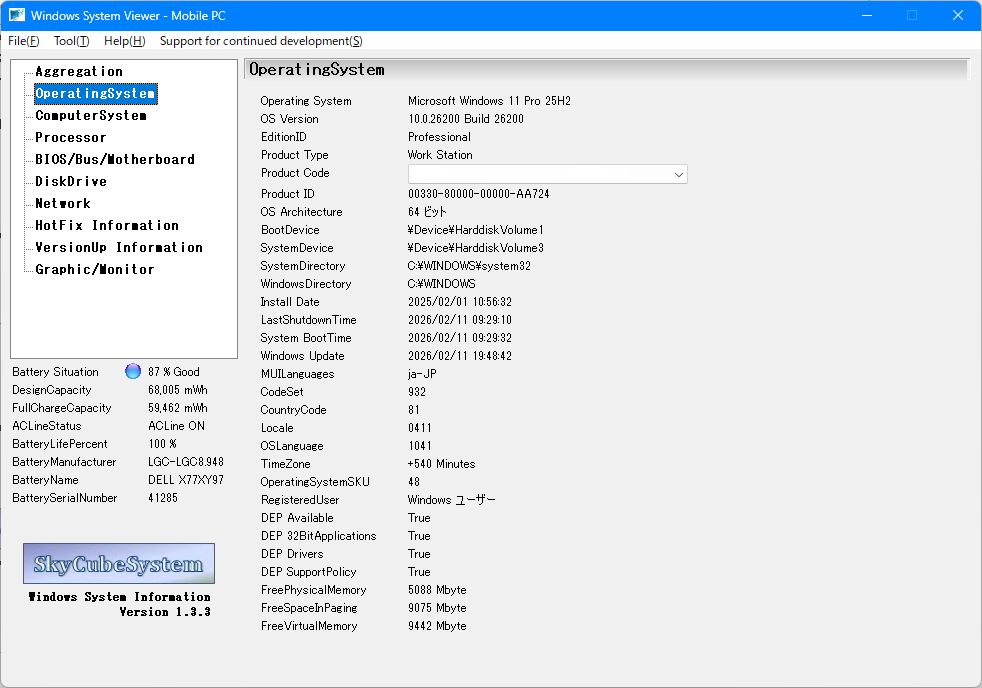Show Network information
The image size is (982, 688).
(63, 204)
